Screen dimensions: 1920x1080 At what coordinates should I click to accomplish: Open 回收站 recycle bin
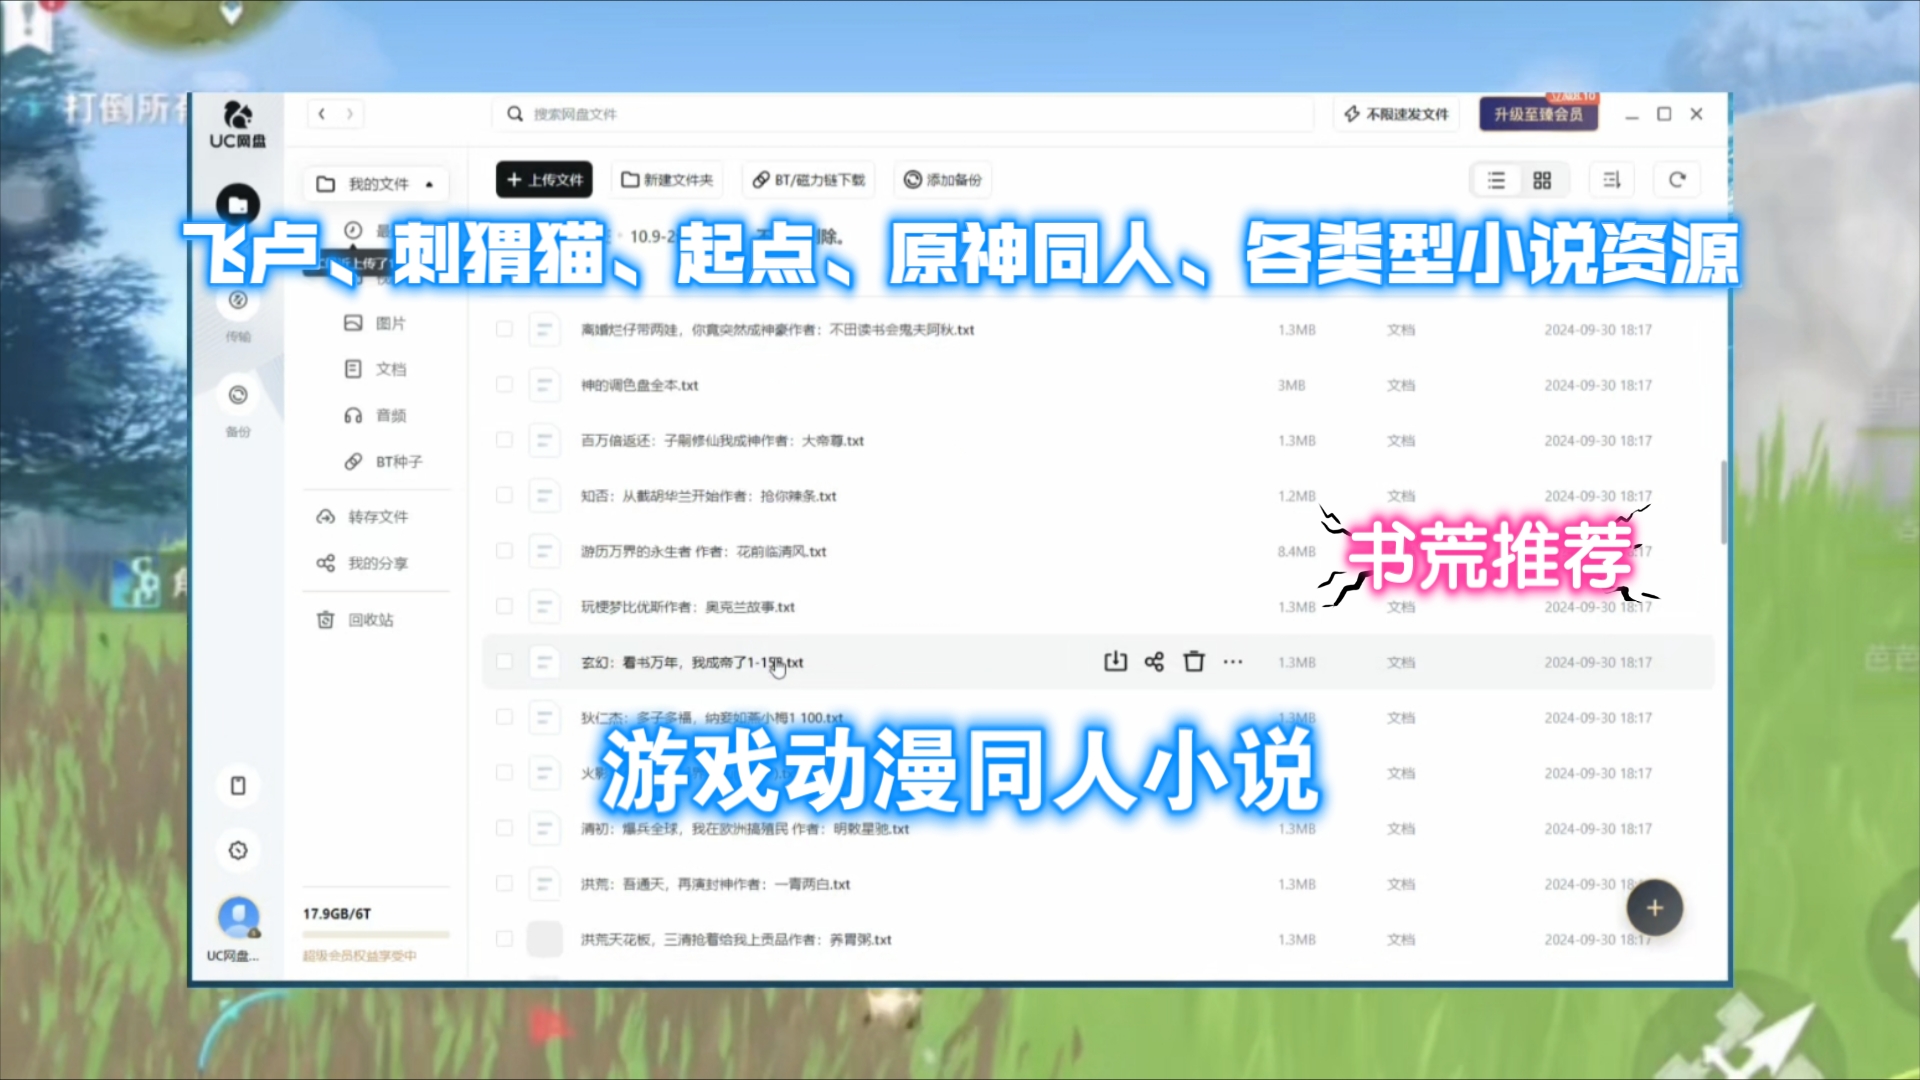pos(355,620)
